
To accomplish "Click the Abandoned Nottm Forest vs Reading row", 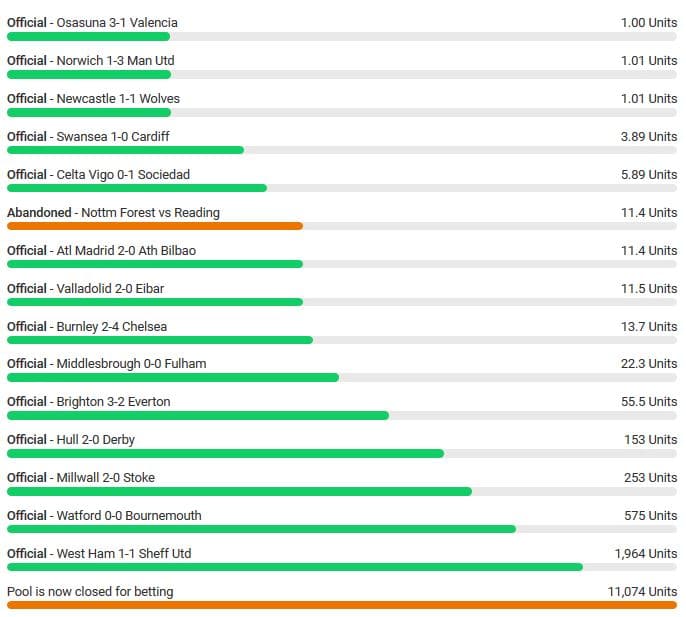I will [113, 212].
